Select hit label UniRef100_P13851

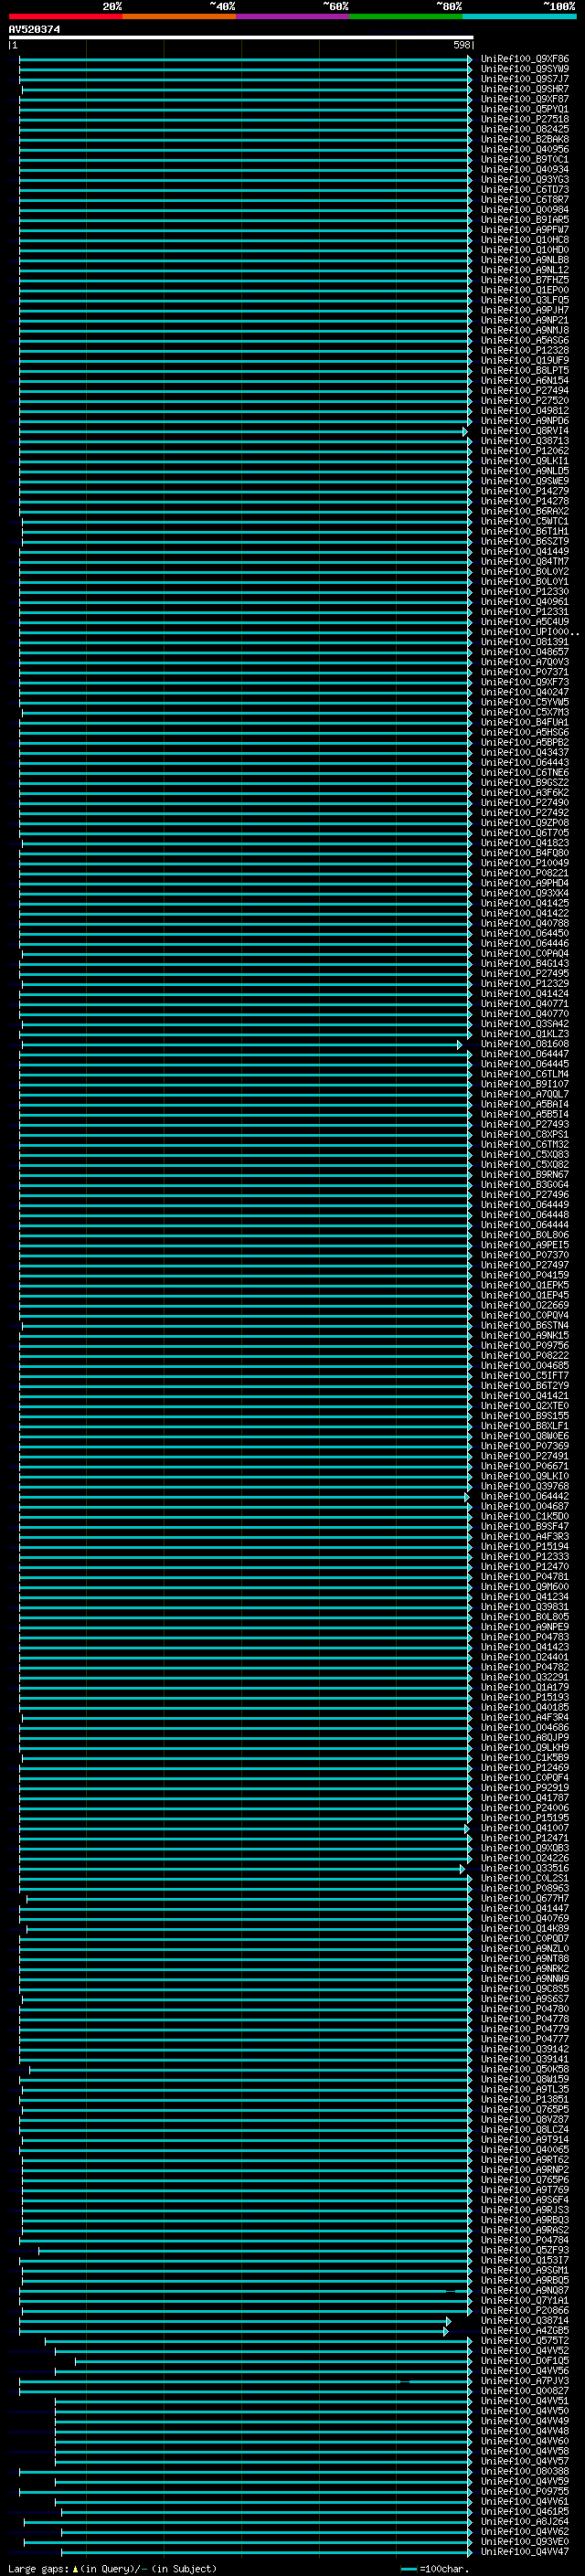[x=524, y=2100]
